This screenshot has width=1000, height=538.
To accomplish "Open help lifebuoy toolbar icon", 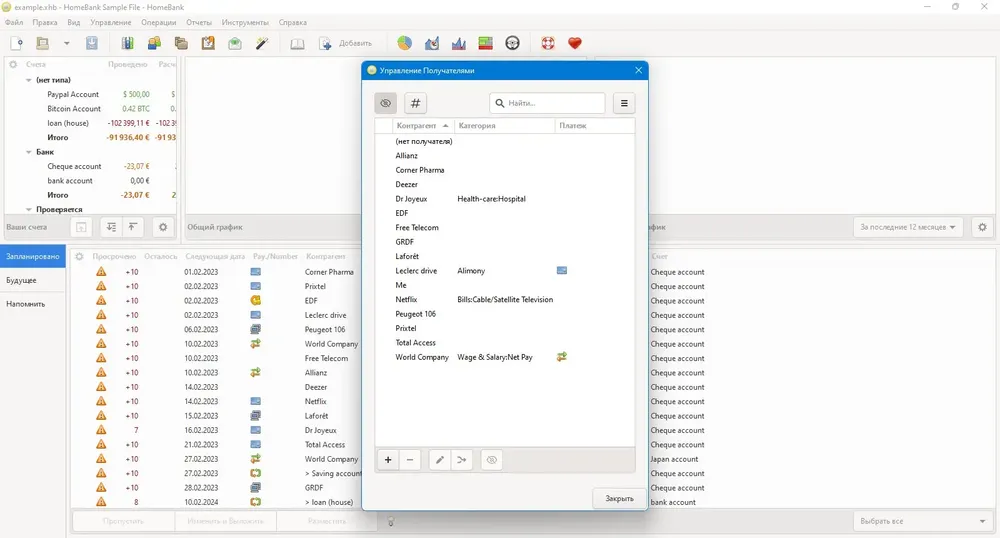I will [548, 43].
